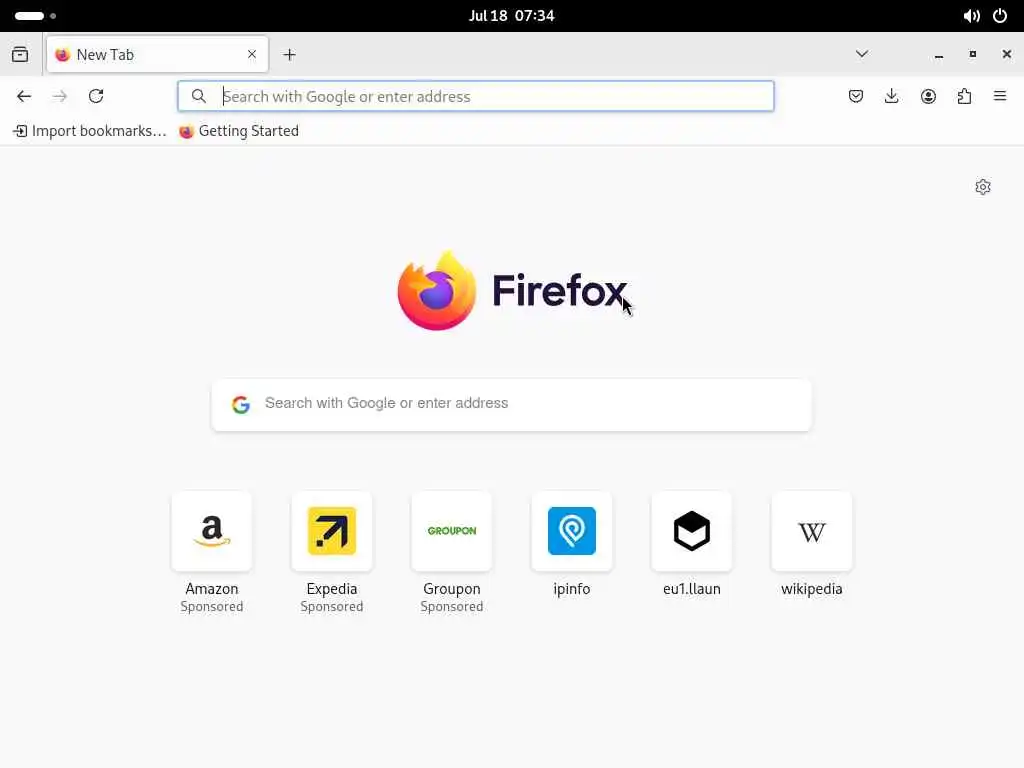Open Firefox View from the tab bar
Viewport: 1024px width, 768px height.
click(x=20, y=54)
